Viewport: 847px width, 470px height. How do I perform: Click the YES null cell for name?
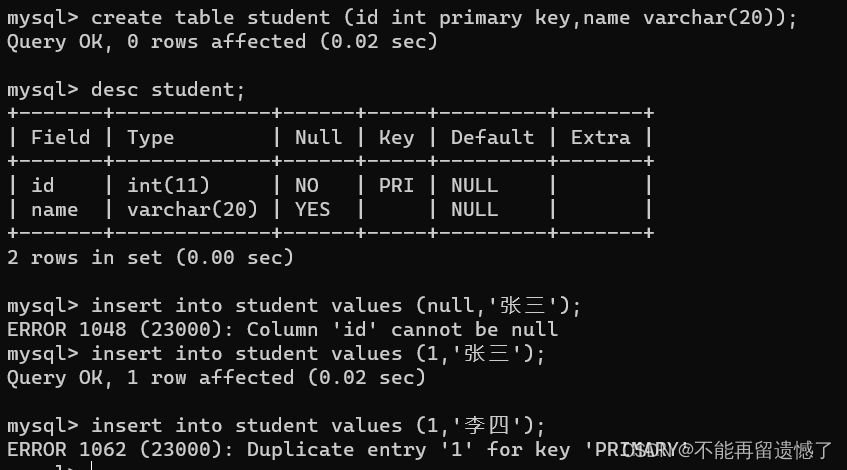pos(312,209)
